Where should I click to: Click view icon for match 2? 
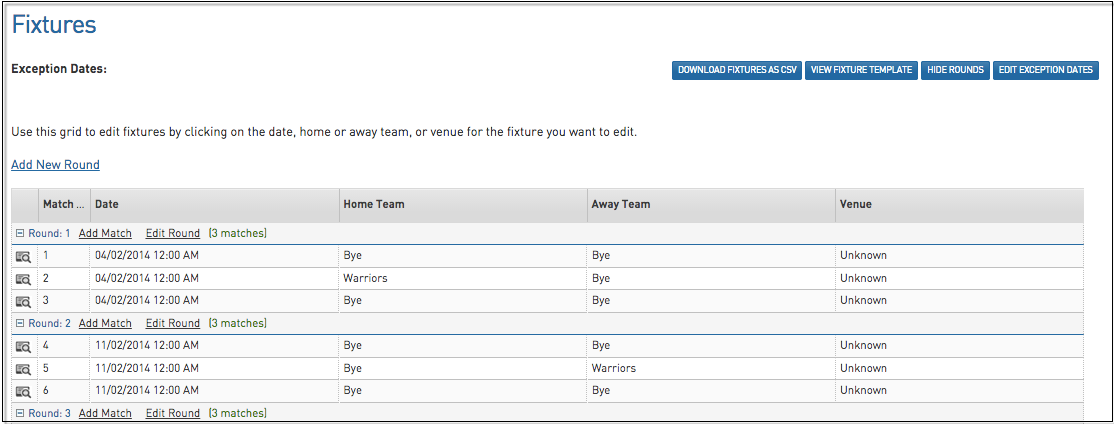pos(23,279)
